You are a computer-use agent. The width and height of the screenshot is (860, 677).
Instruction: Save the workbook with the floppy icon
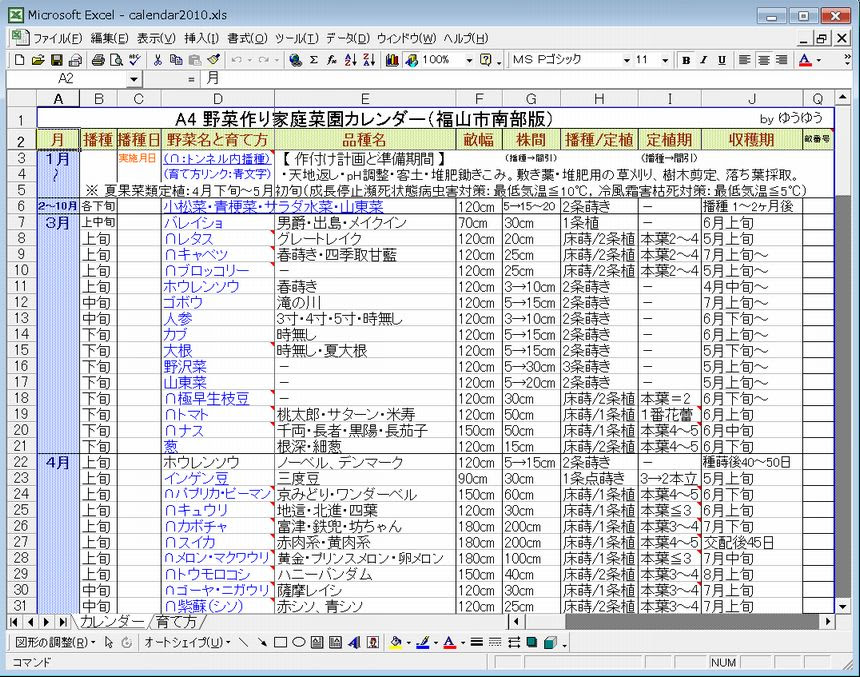coord(56,60)
